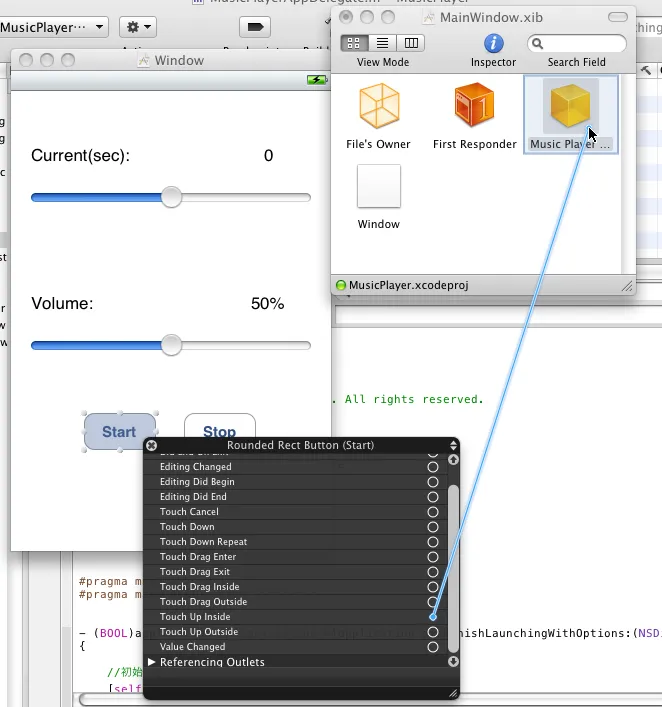The image size is (662, 707).
Task: Click the Value Changed connection circle
Action: click(433, 647)
